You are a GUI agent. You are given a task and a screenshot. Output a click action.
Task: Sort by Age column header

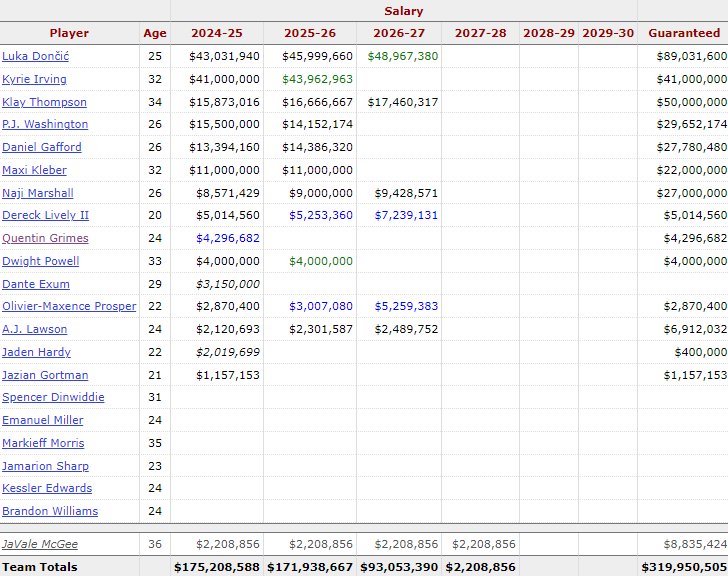155,33
